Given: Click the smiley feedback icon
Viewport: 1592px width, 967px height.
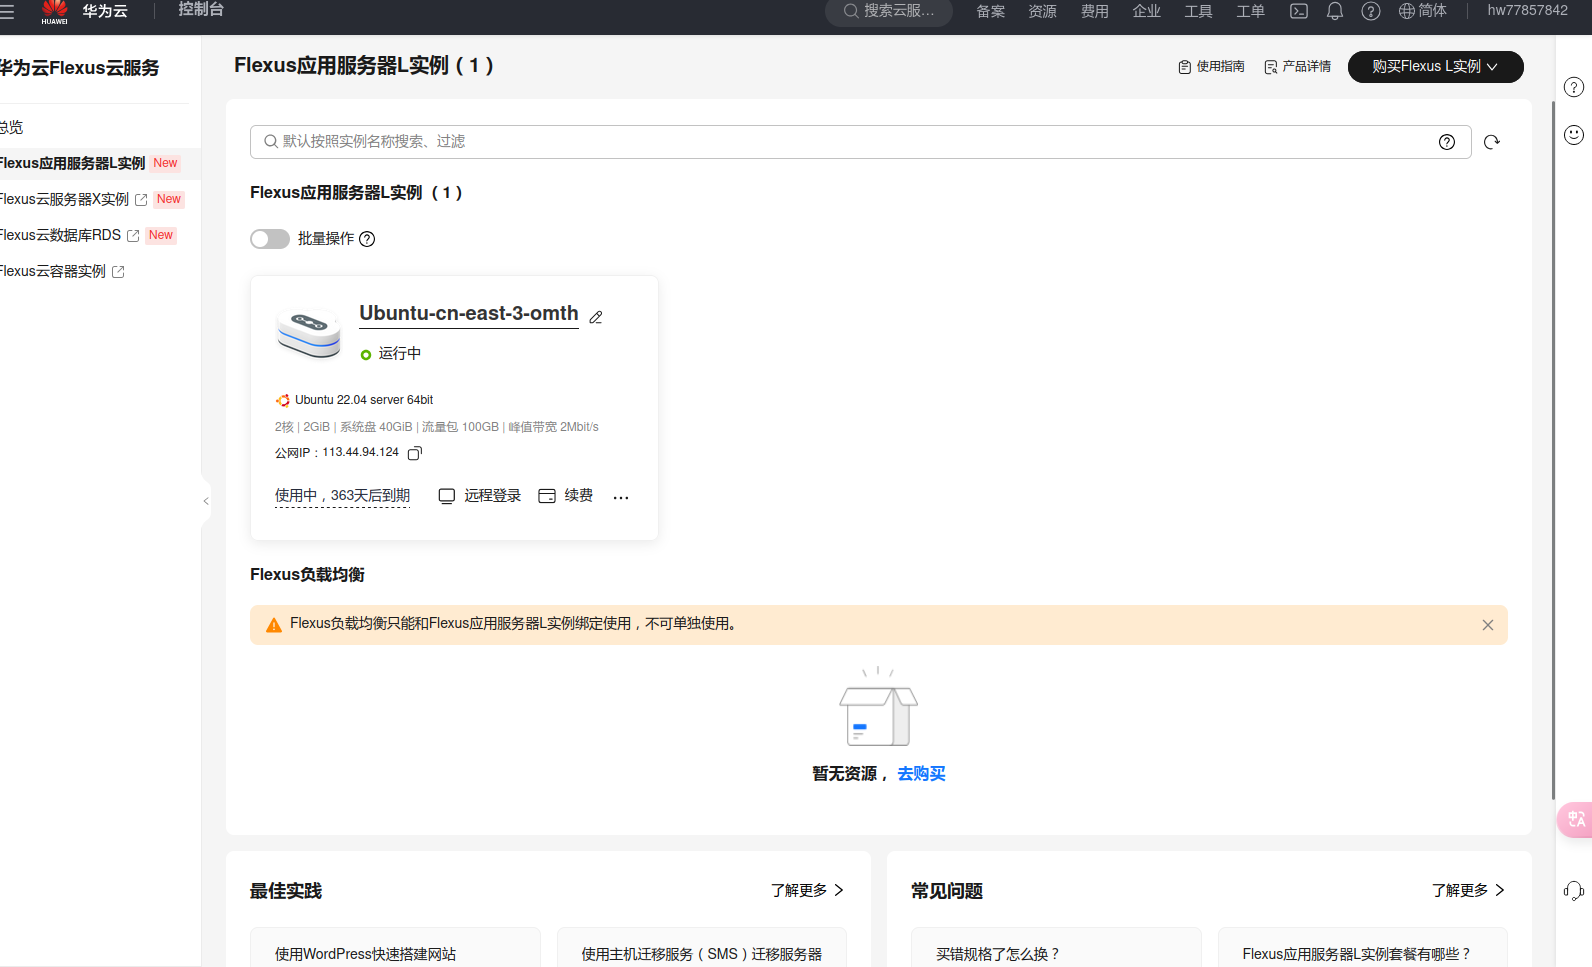Looking at the screenshot, I should (1573, 135).
